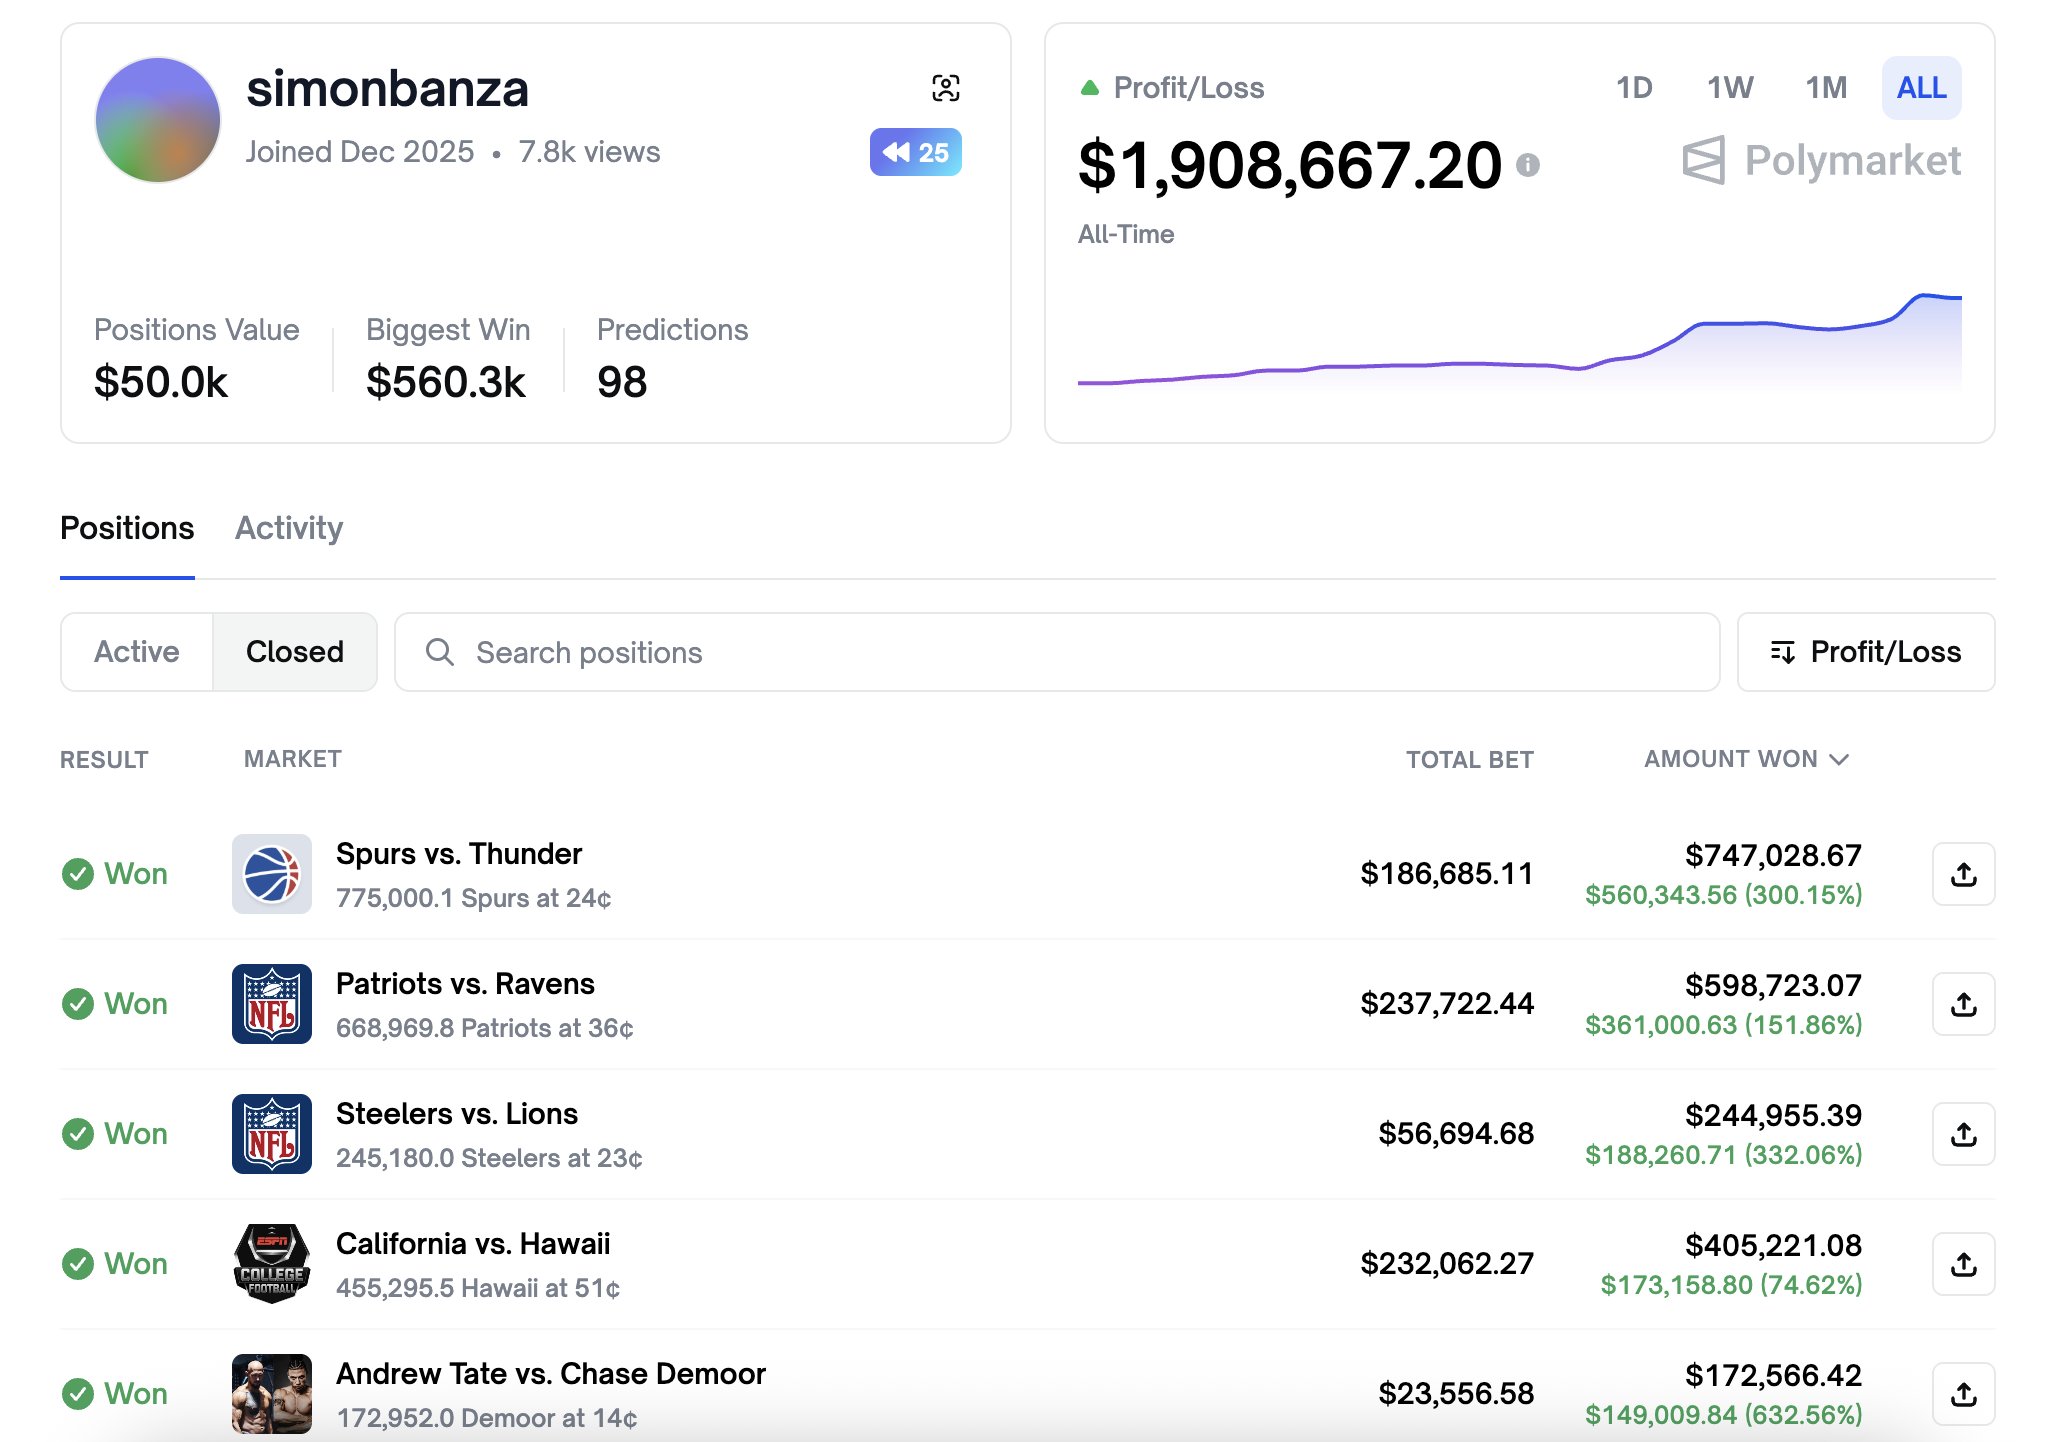2052x1442 pixels.
Task: Select the Positions tab
Action: click(127, 528)
